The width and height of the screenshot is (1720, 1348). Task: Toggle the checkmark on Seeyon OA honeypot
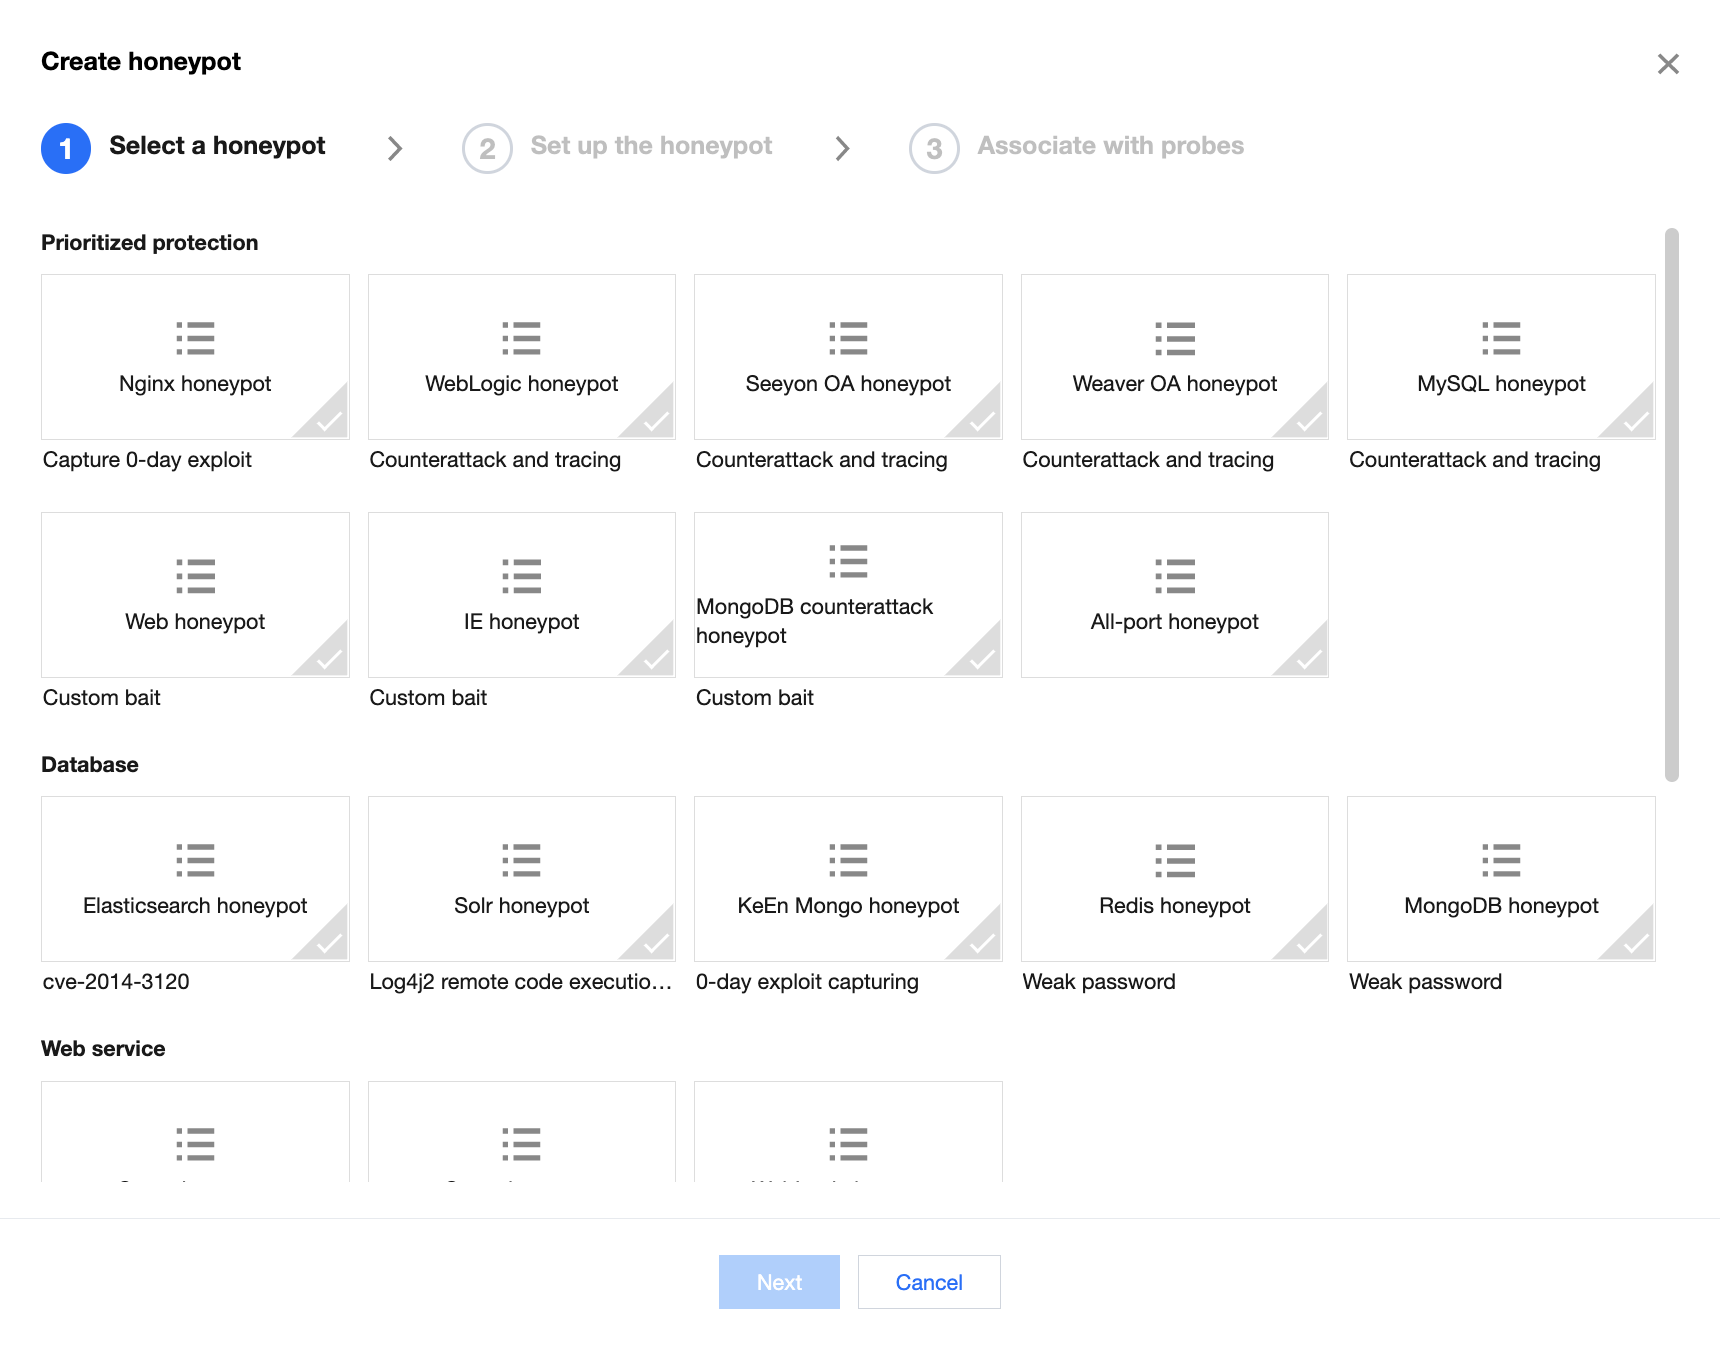pyautogui.click(x=982, y=421)
